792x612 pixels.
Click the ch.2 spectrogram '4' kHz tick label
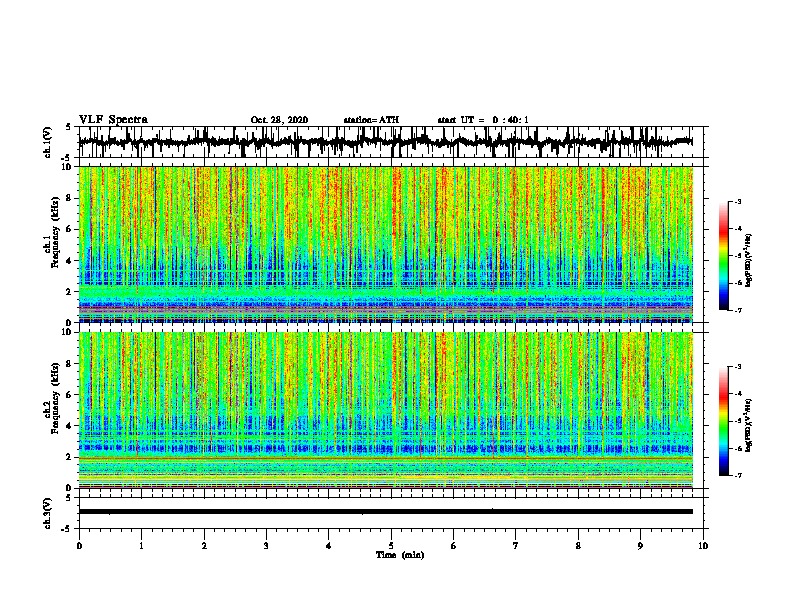69,426
